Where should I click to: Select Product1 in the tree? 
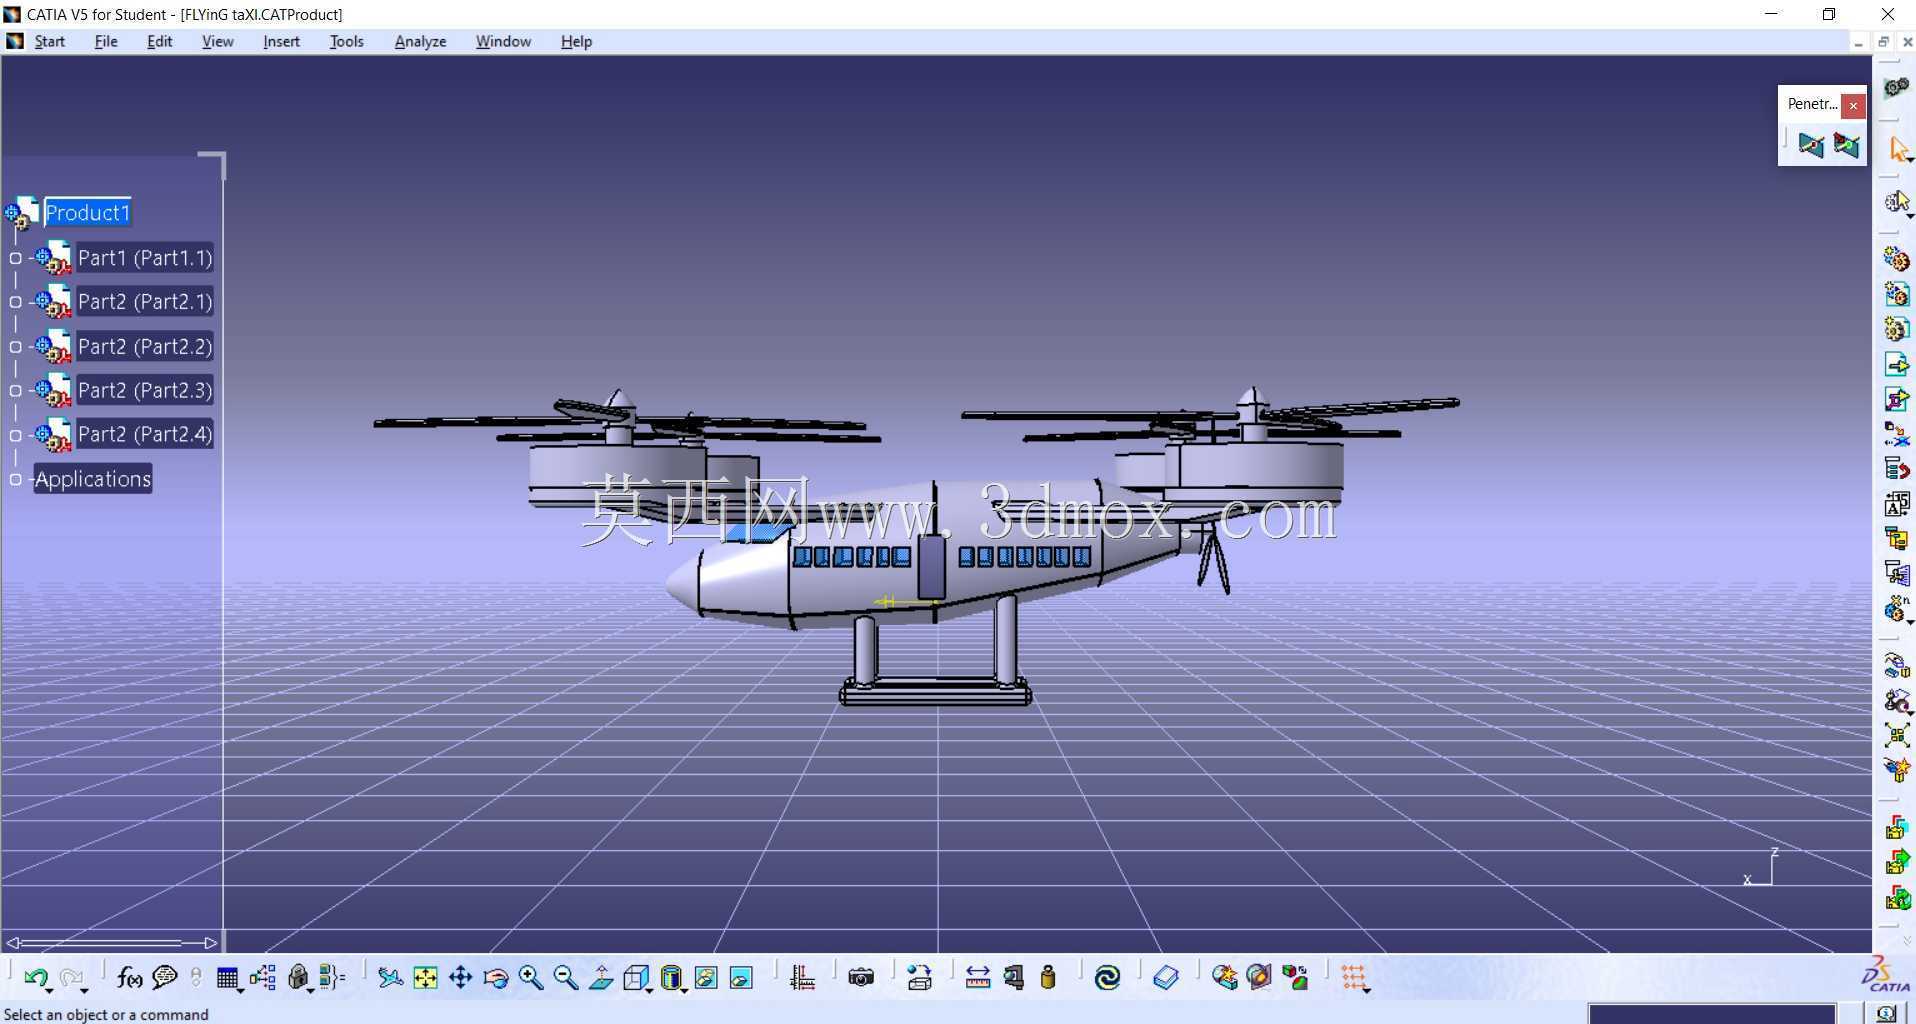87,213
